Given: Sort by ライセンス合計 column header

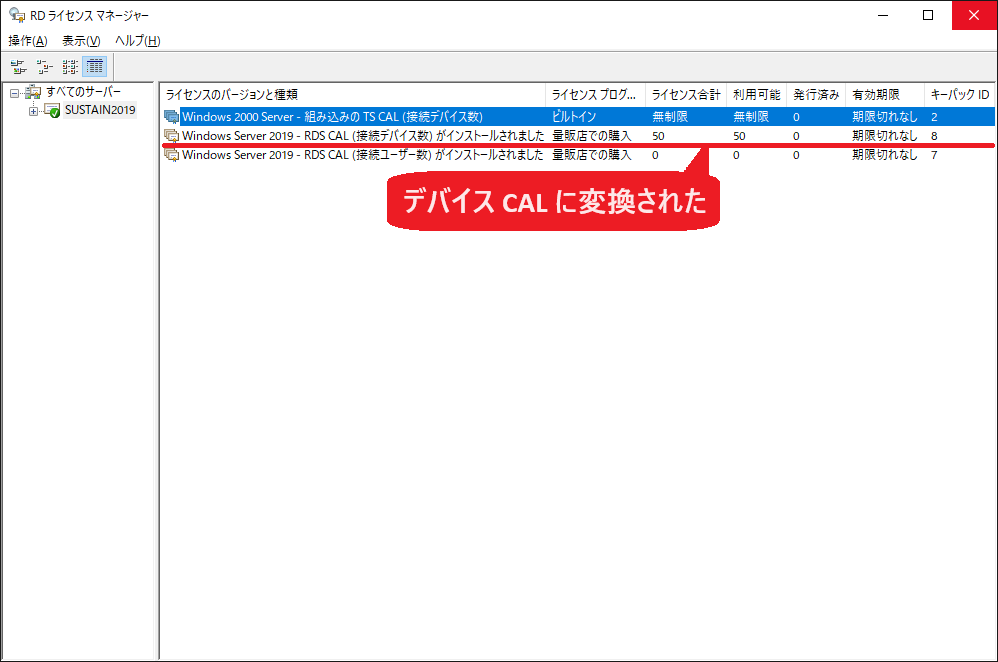Looking at the screenshot, I should [x=685, y=95].
